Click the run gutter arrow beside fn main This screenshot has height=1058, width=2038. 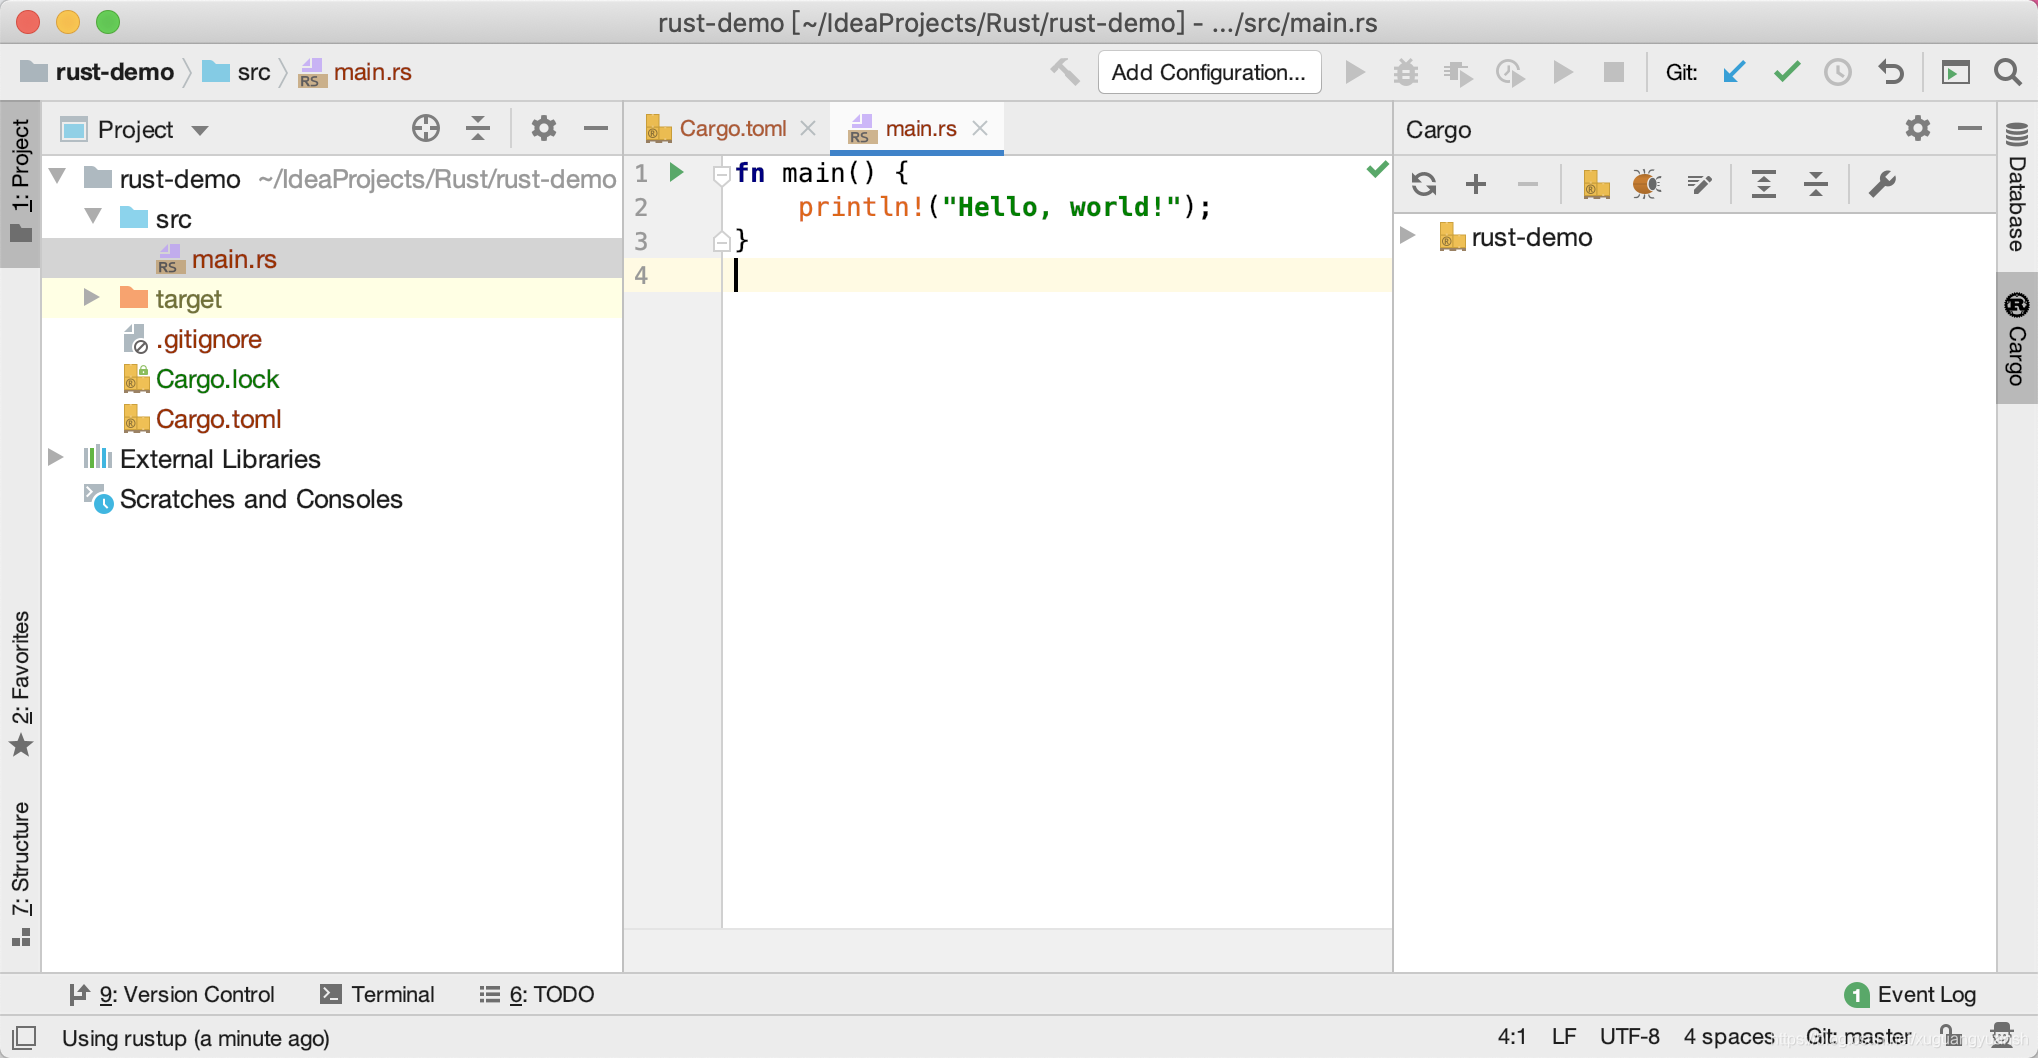point(677,173)
